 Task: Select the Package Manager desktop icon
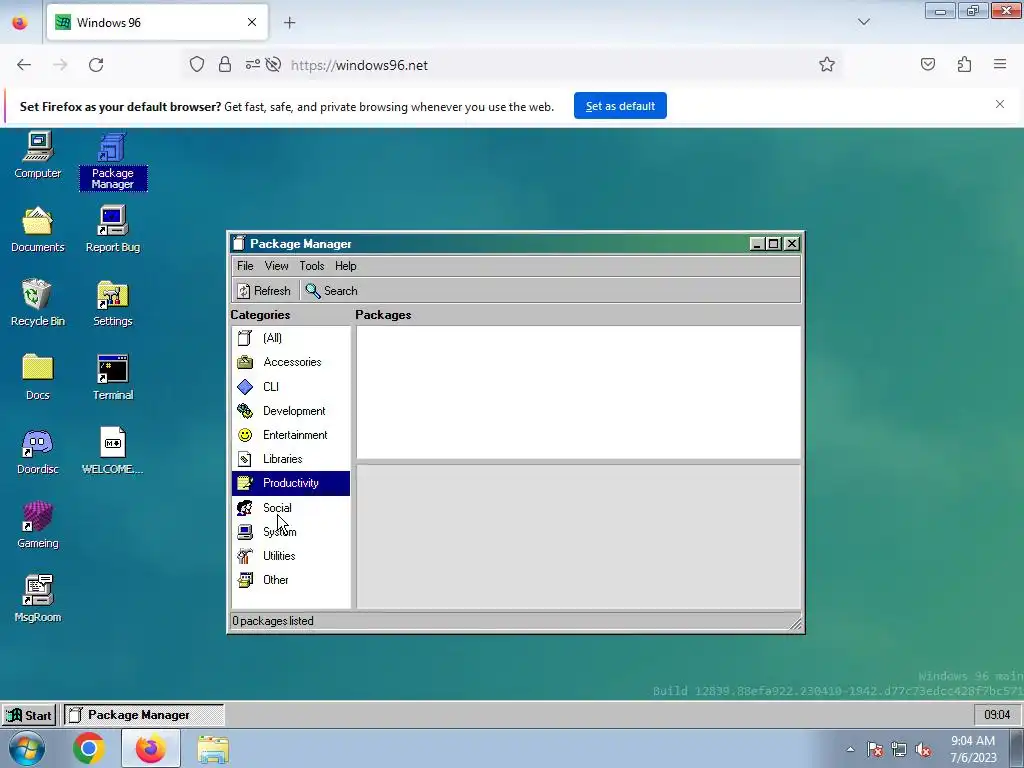[112, 161]
